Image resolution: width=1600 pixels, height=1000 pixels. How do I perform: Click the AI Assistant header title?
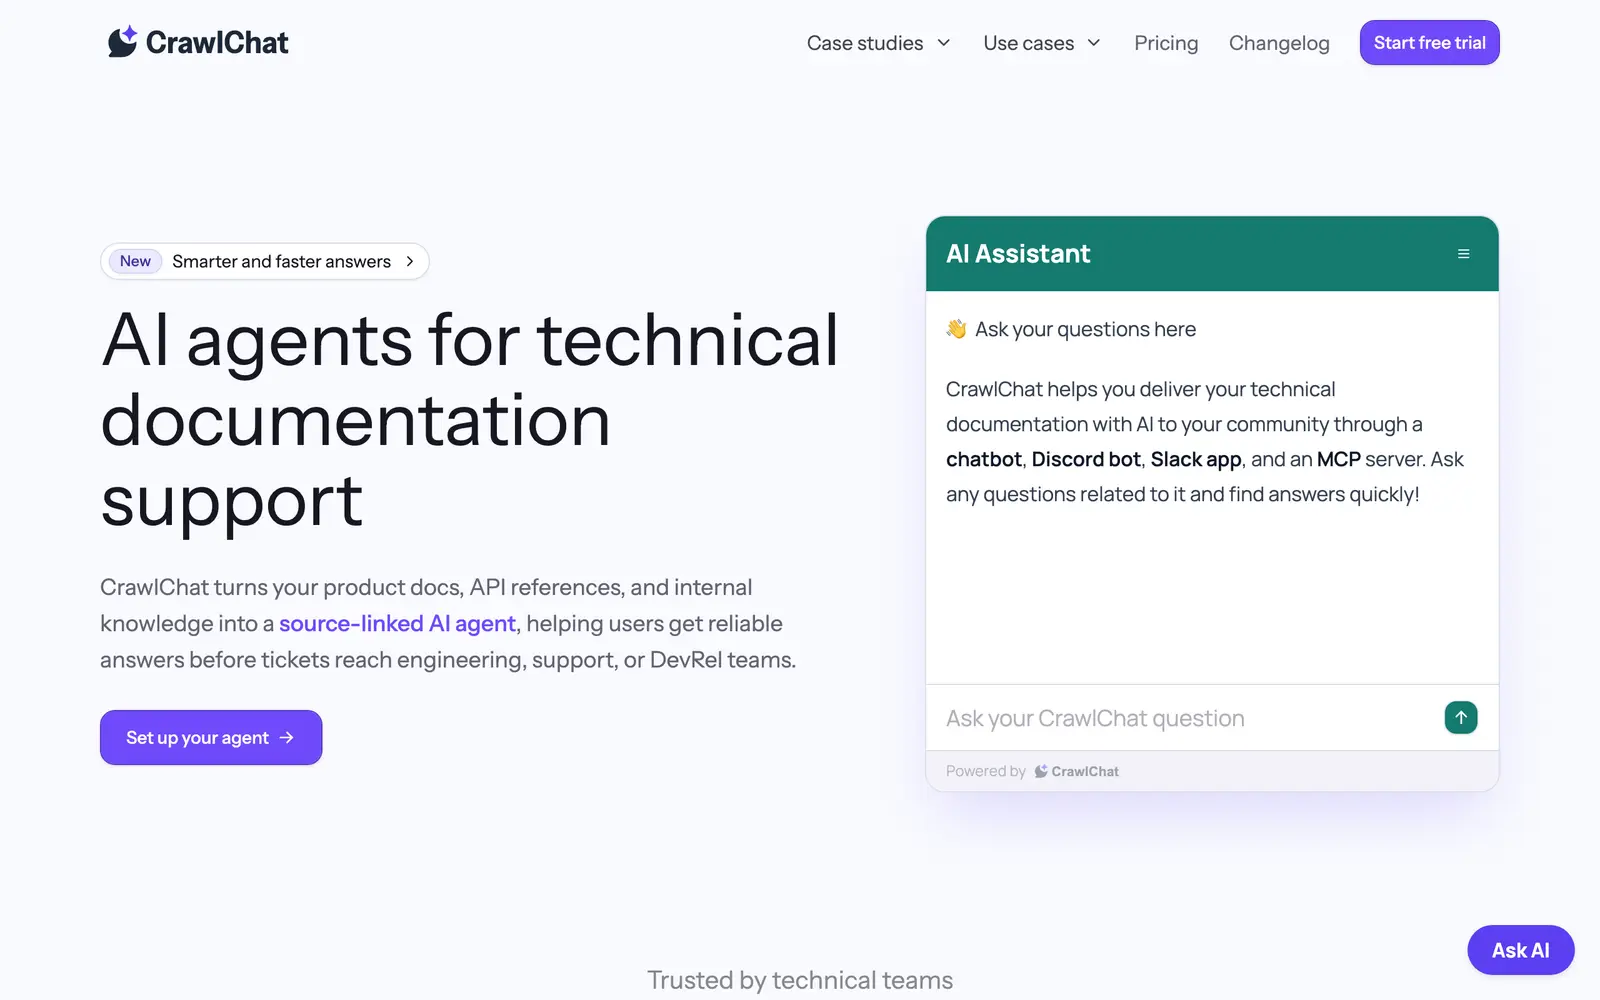coord(1018,254)
